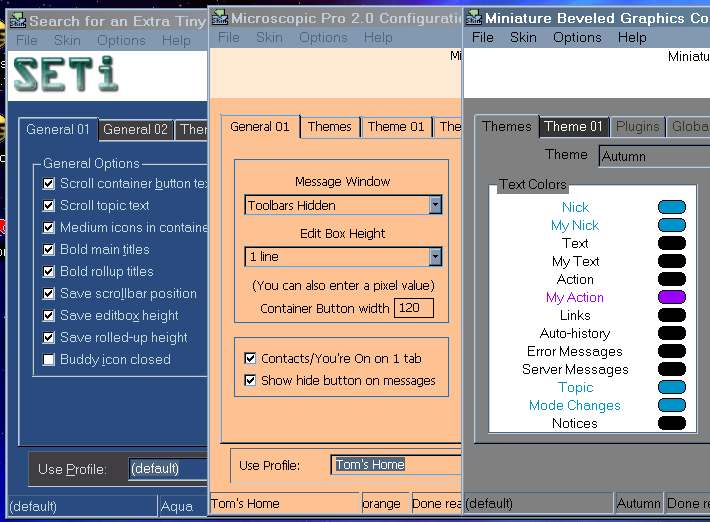Click the Topic color swatch
The height and width of the screenshot is (522, 710).
click(672, 387)
